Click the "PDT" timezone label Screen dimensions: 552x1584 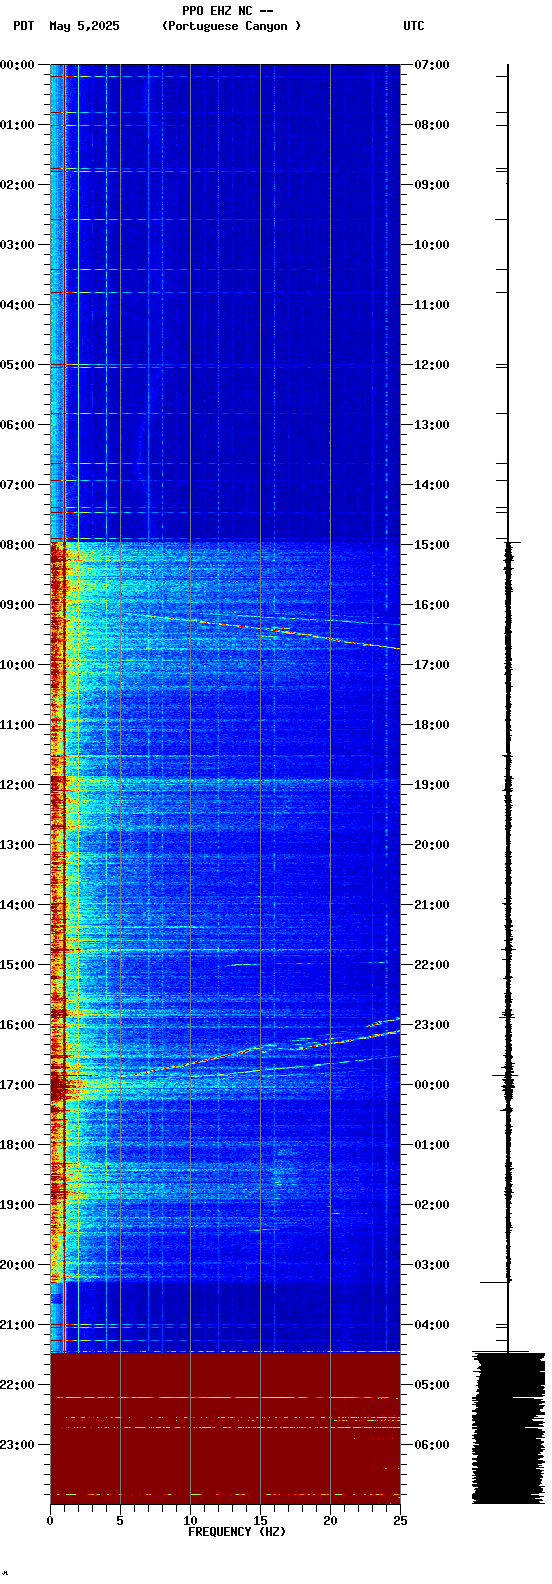(24, 26)
